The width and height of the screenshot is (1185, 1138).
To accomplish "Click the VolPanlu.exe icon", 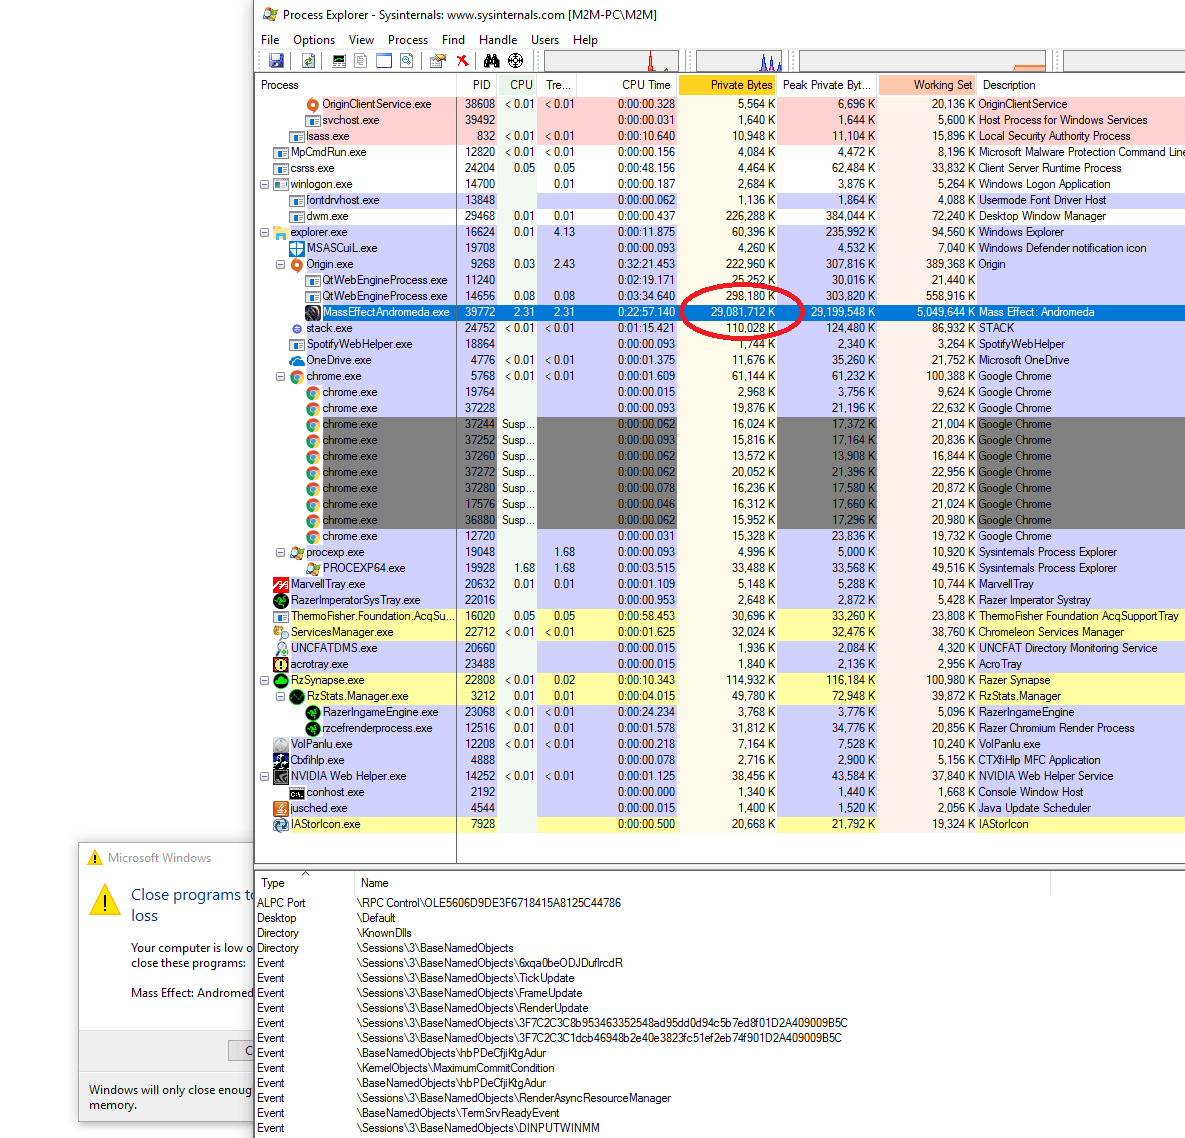I will (x=281, y=744).
